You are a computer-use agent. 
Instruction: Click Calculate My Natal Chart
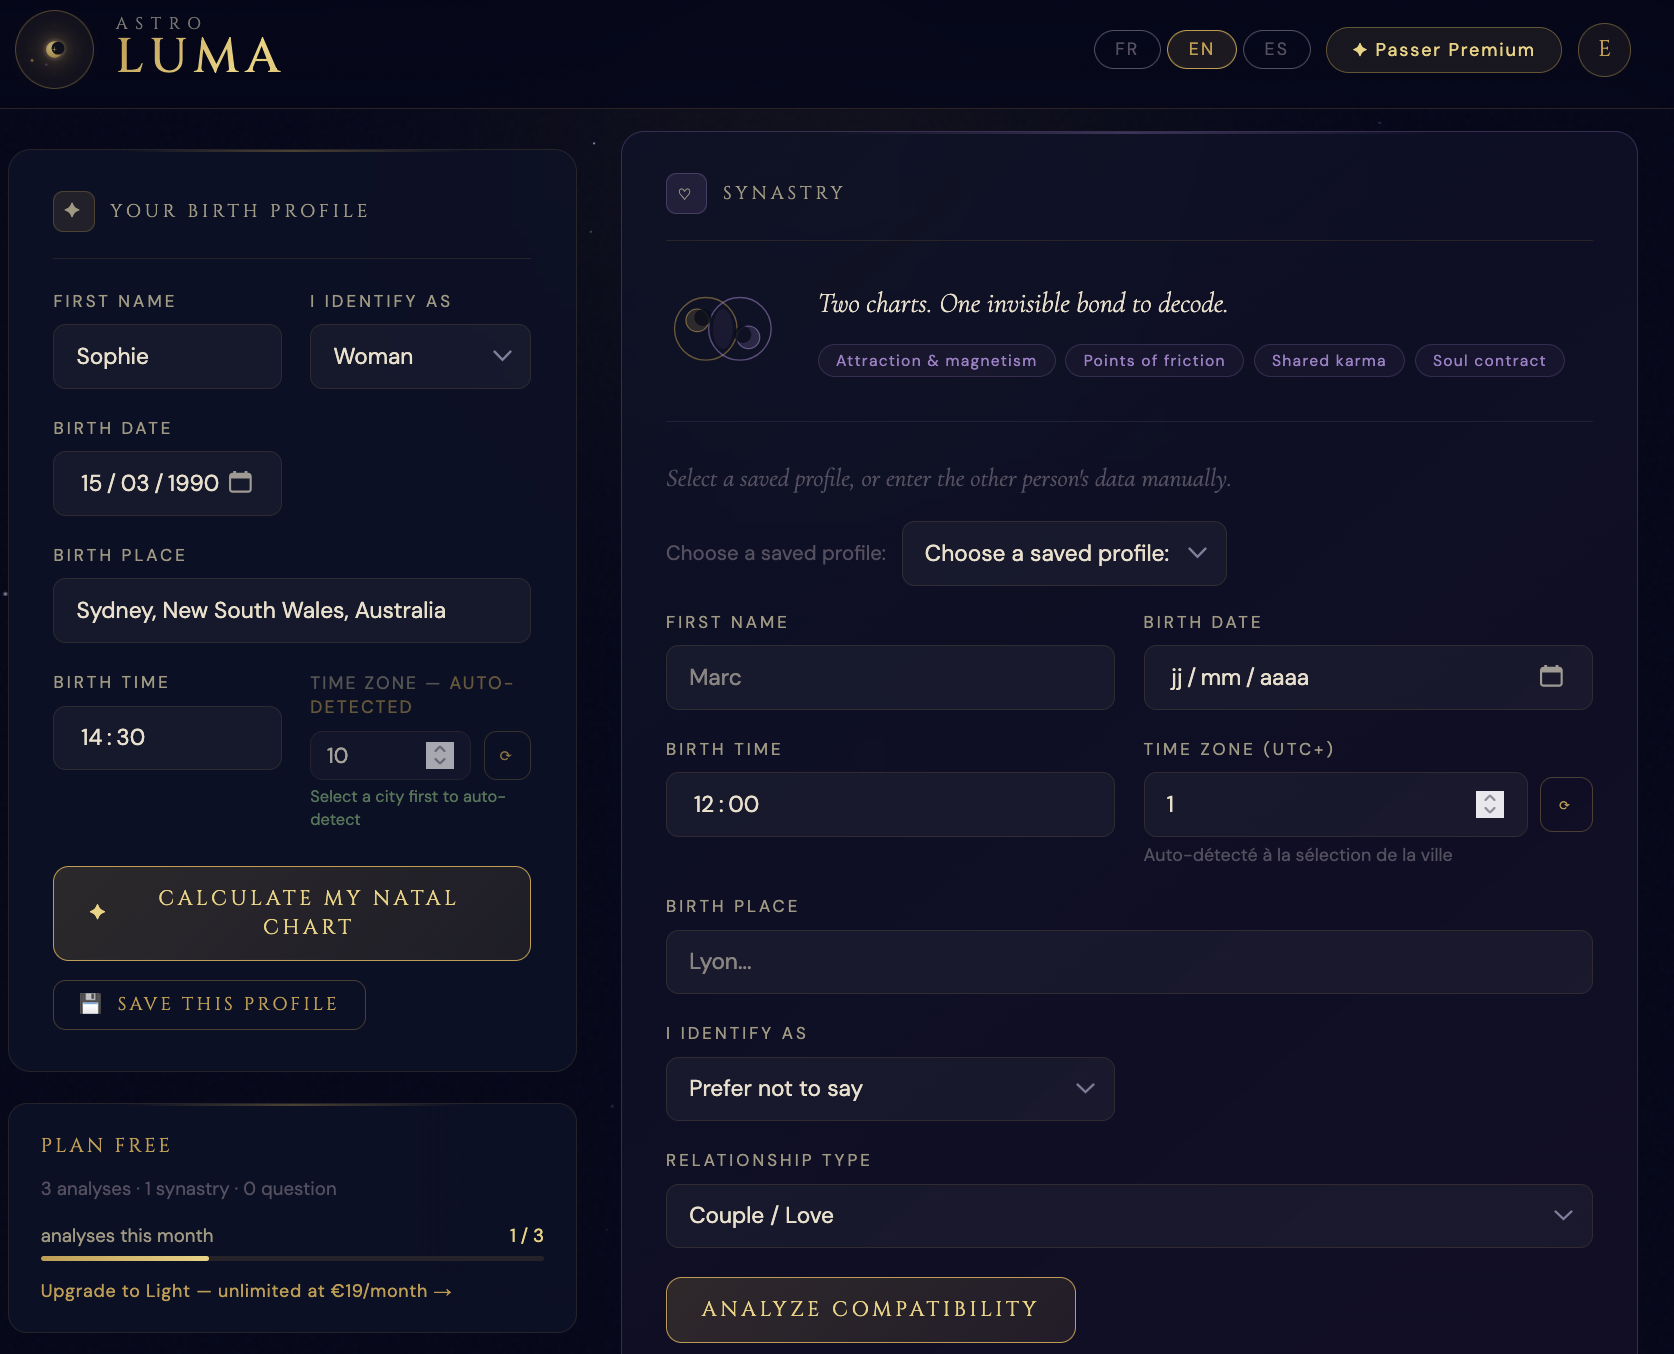click(291, 912)
